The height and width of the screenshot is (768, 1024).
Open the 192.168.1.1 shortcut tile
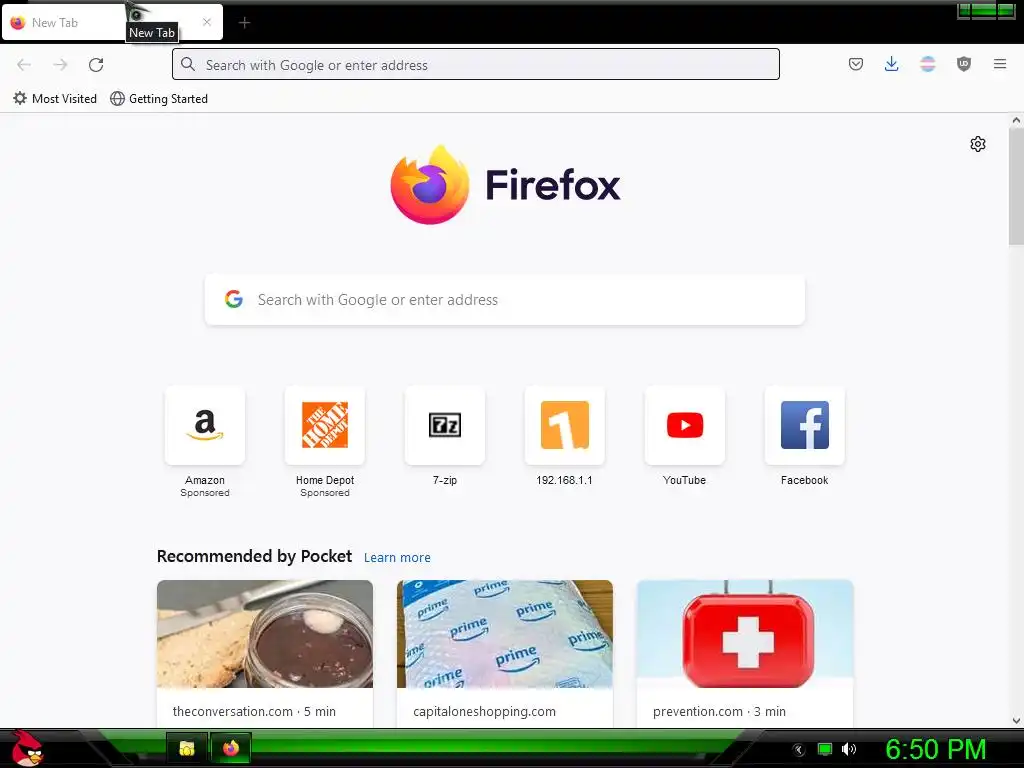pos(565,425)
